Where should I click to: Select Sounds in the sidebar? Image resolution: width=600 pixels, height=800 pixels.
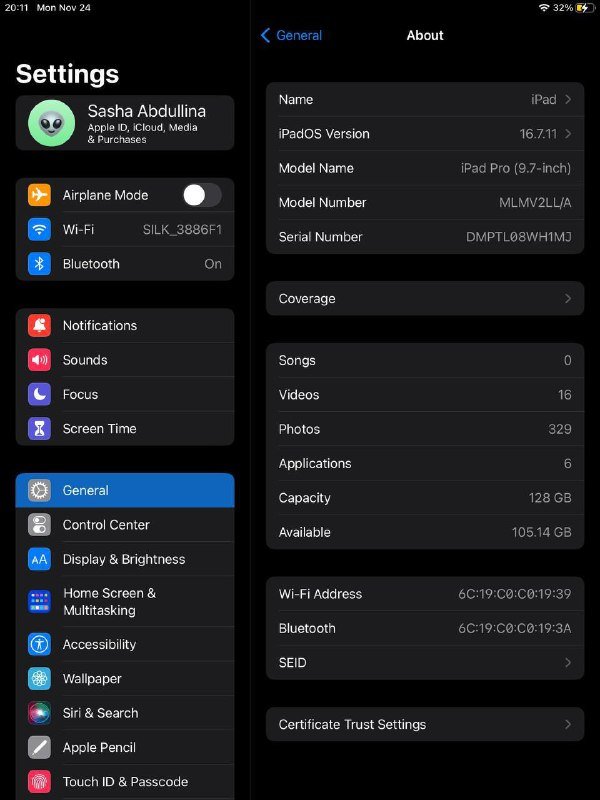(x=125, y=360)
